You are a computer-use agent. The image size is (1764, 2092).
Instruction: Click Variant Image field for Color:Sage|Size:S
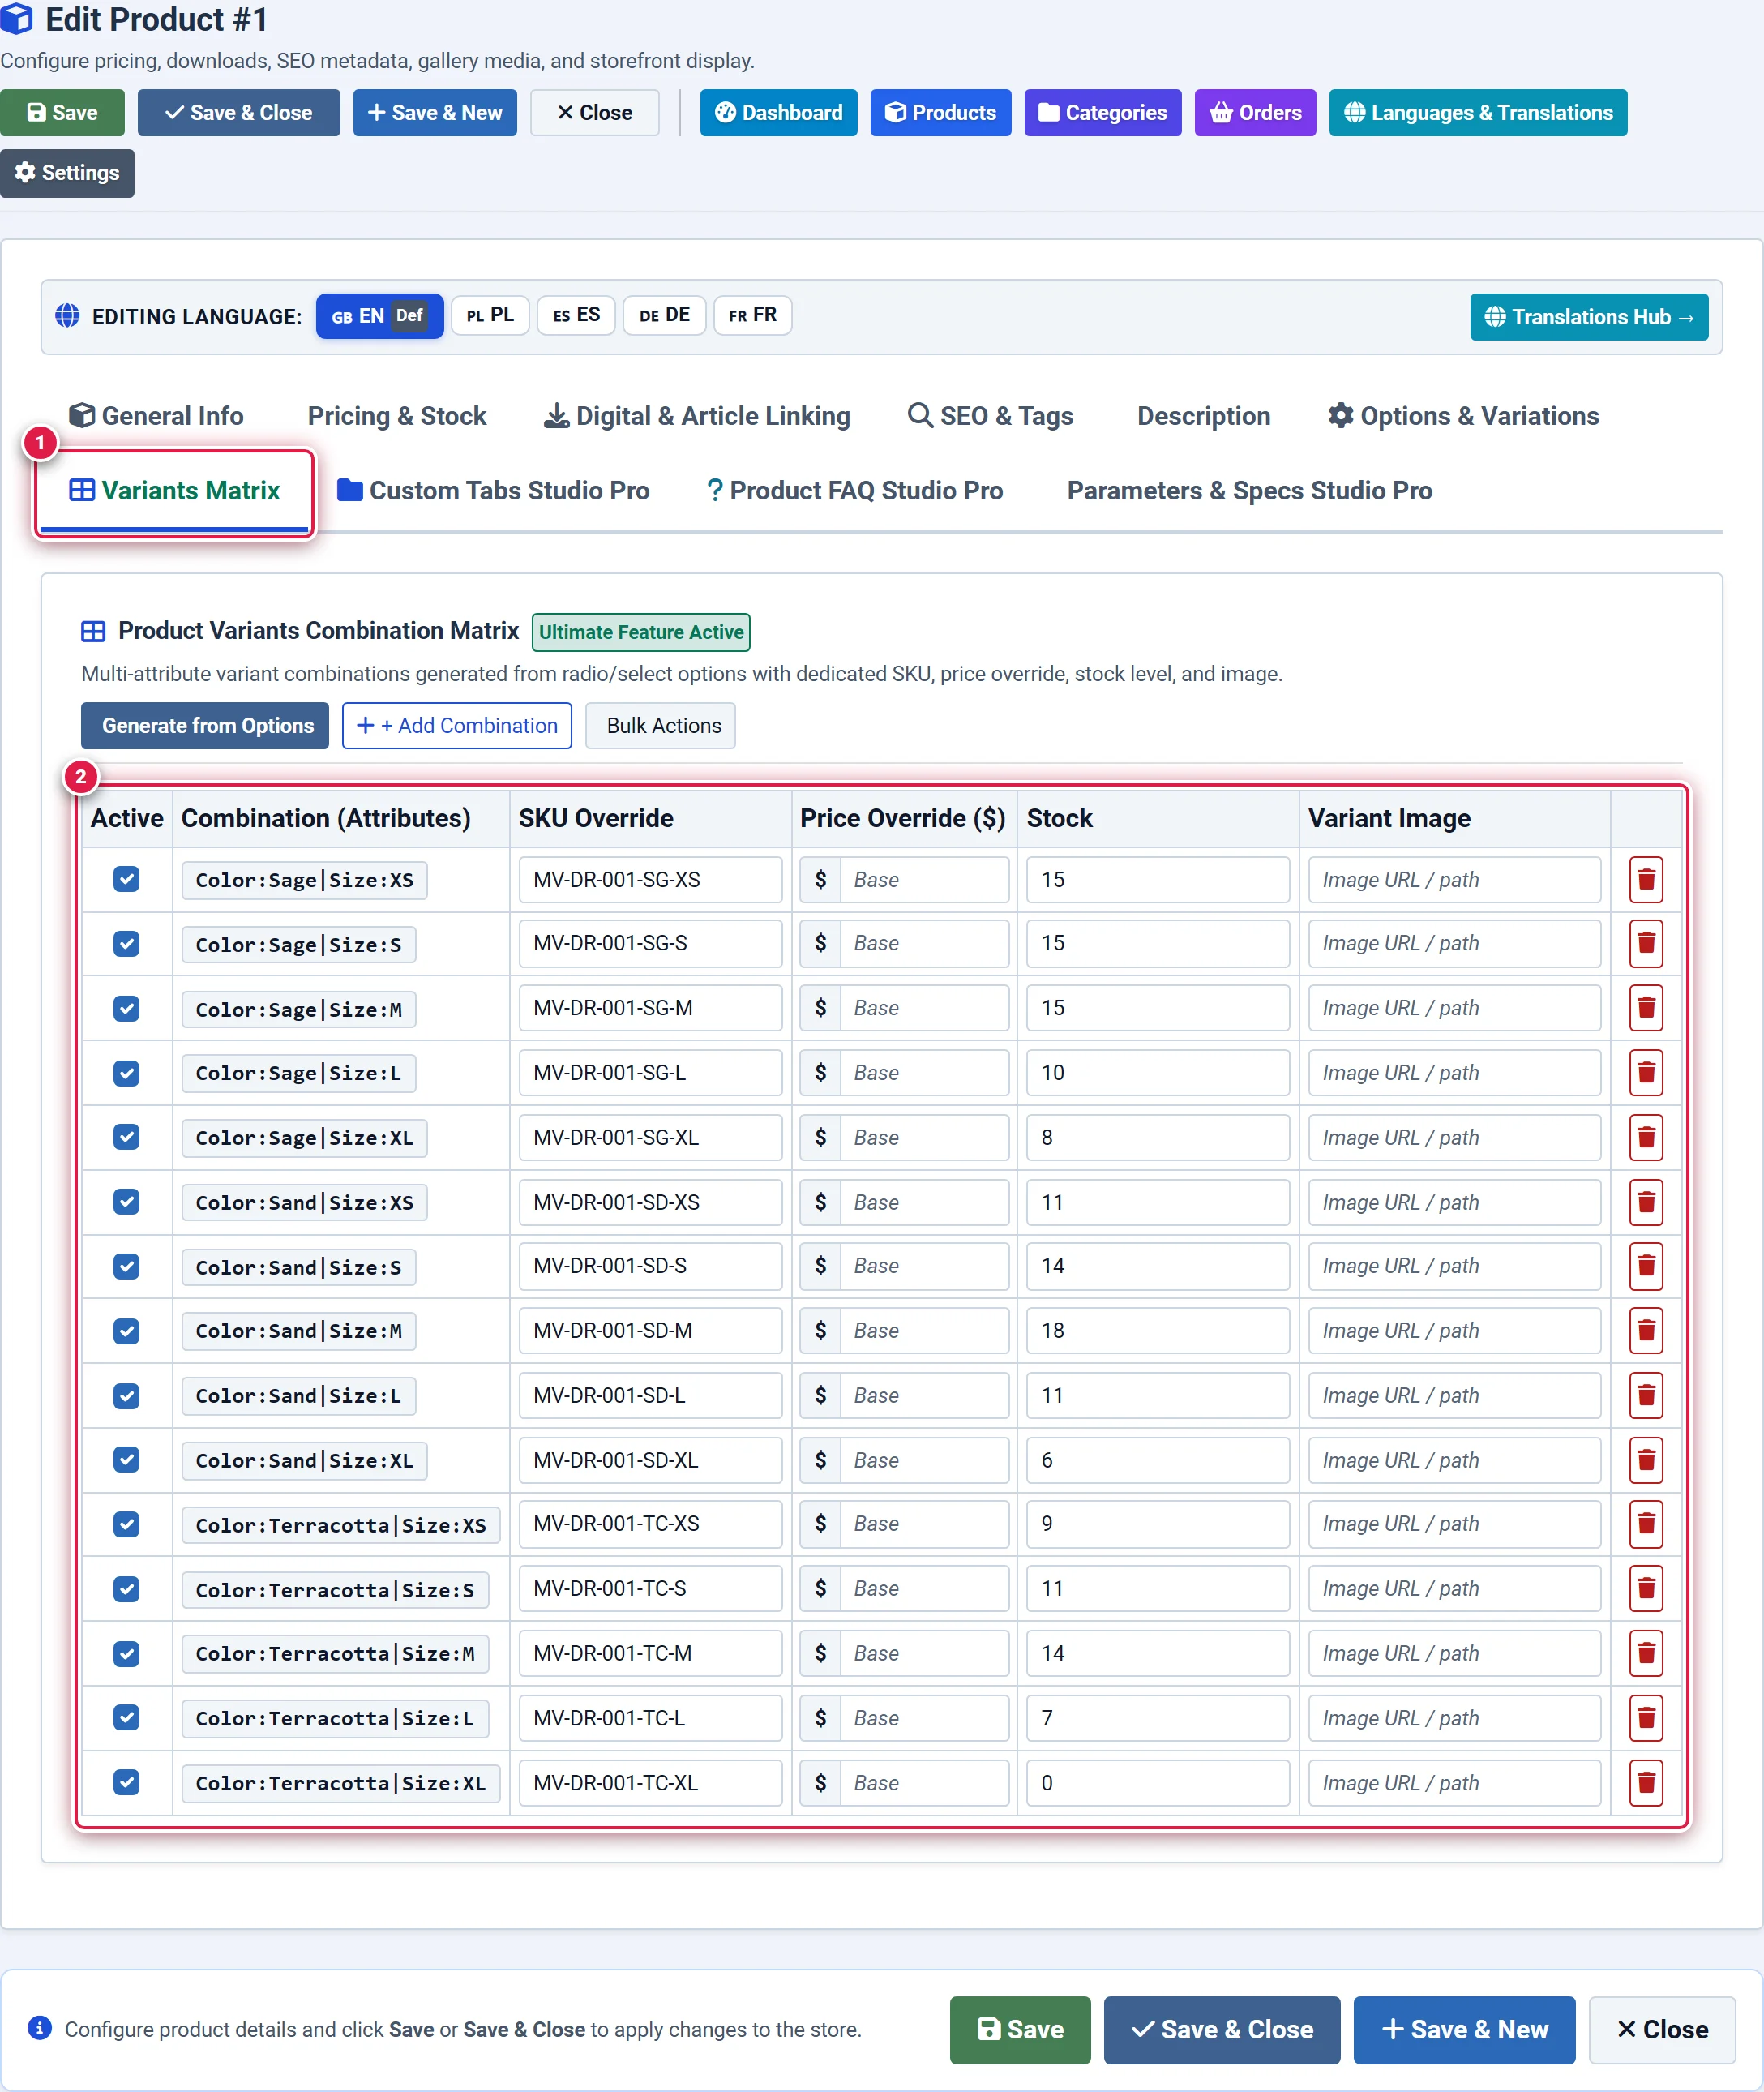pyautogui.click(x=1454, y=943)
